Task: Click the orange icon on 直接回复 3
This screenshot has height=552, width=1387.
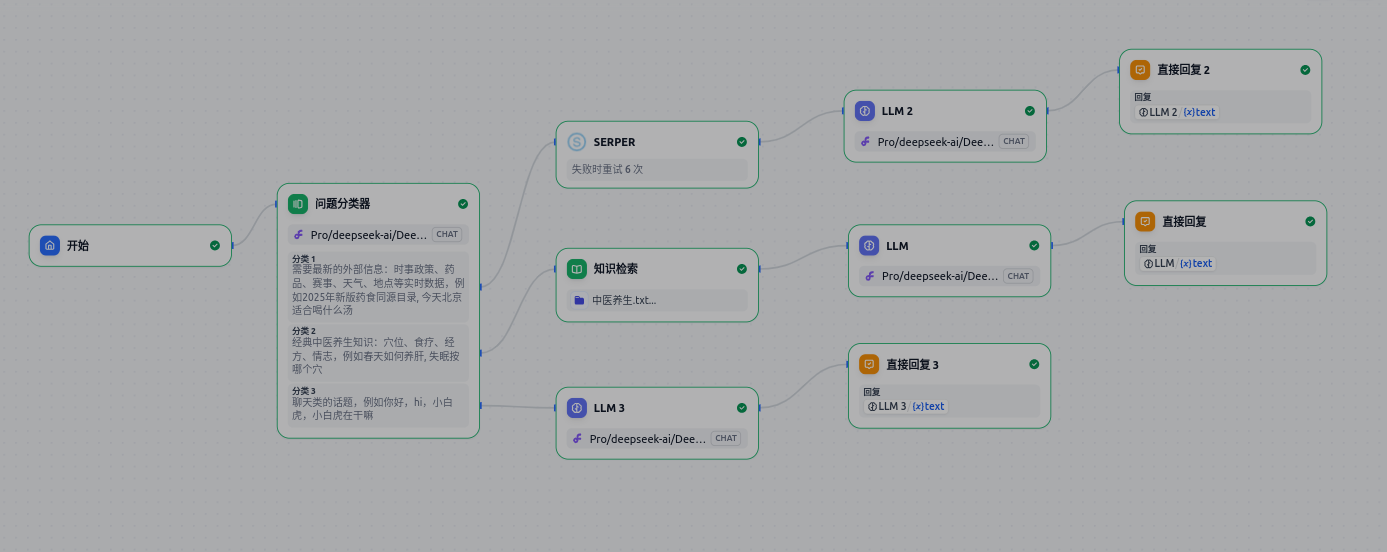Action: 869,365
